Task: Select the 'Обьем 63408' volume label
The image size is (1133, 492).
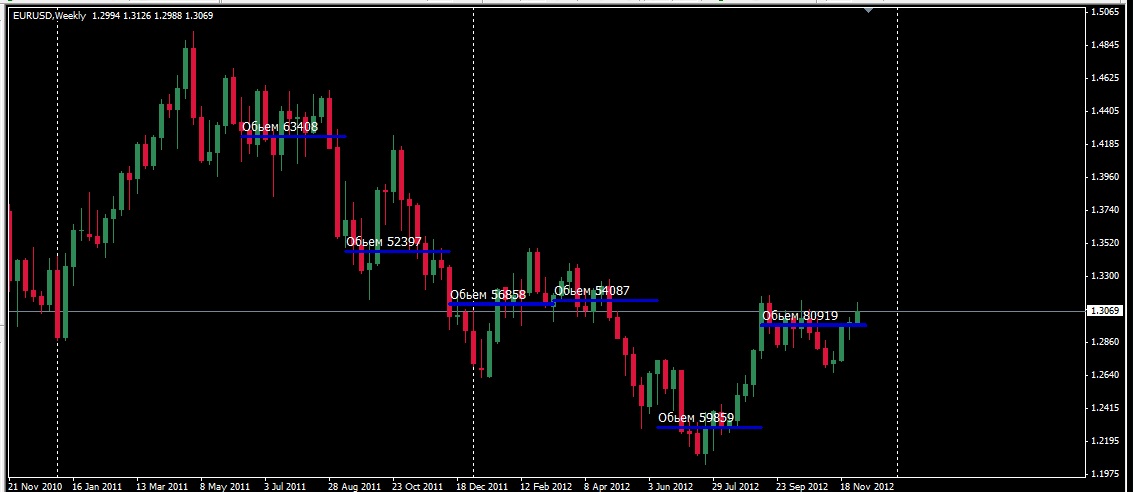Action: 280,127
